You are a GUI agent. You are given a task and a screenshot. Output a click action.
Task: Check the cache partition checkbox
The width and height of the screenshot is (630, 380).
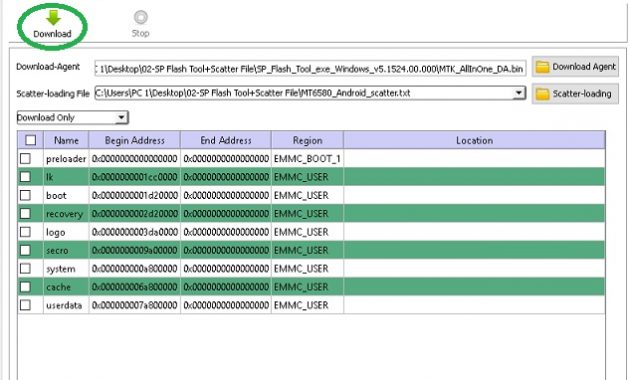pyautogui.click(x=25, y=287)
